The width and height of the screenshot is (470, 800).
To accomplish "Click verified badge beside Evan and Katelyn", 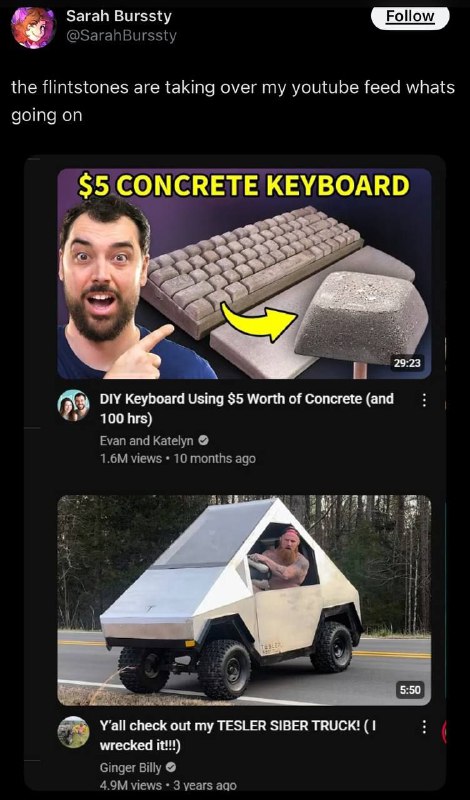I will 203,440.
